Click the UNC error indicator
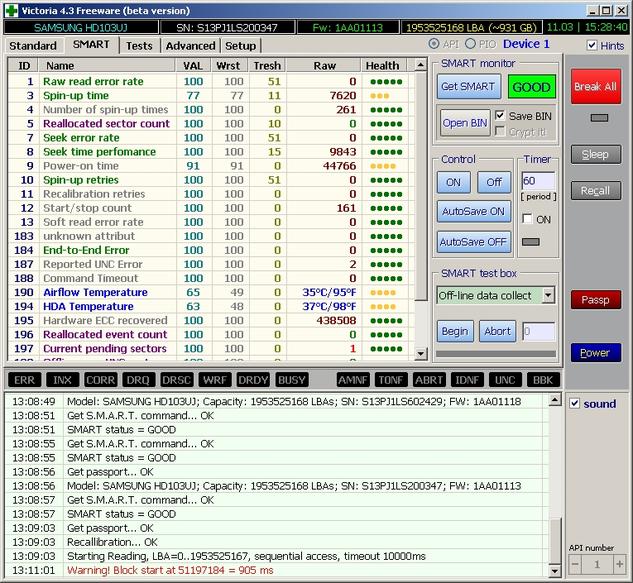 click(x=505, y=380)
